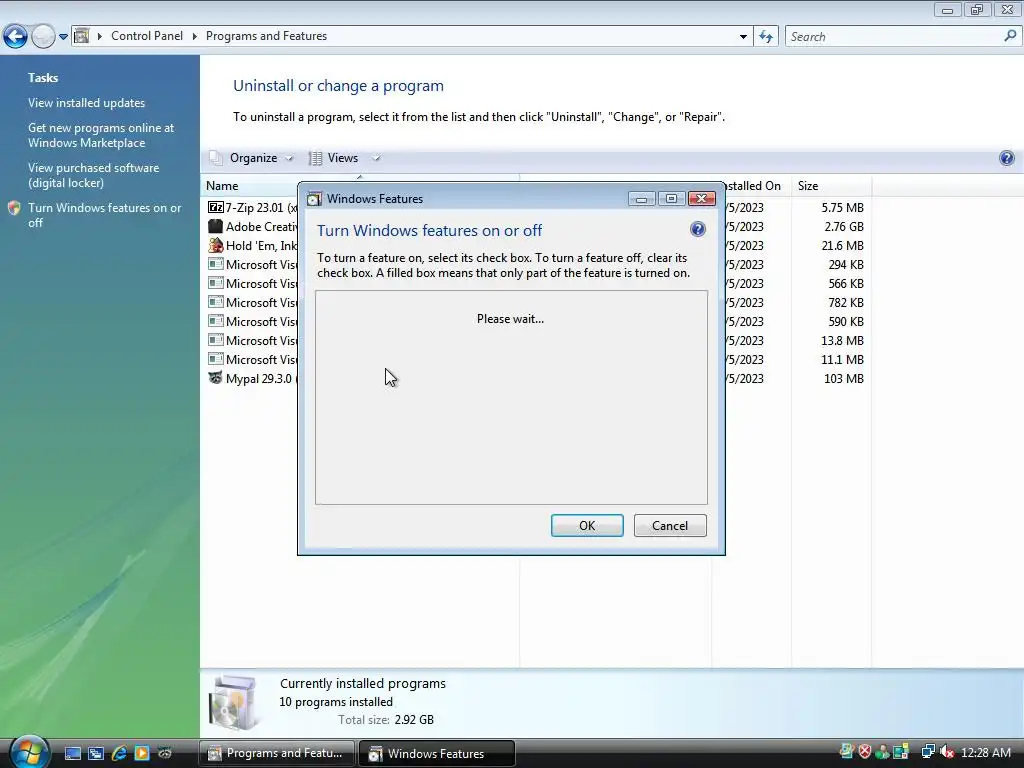Image resolution: width=1024 pixels, height=768 pixels.
Task: Select the Adobe Creative program icon
Action: tap(216, 226)
